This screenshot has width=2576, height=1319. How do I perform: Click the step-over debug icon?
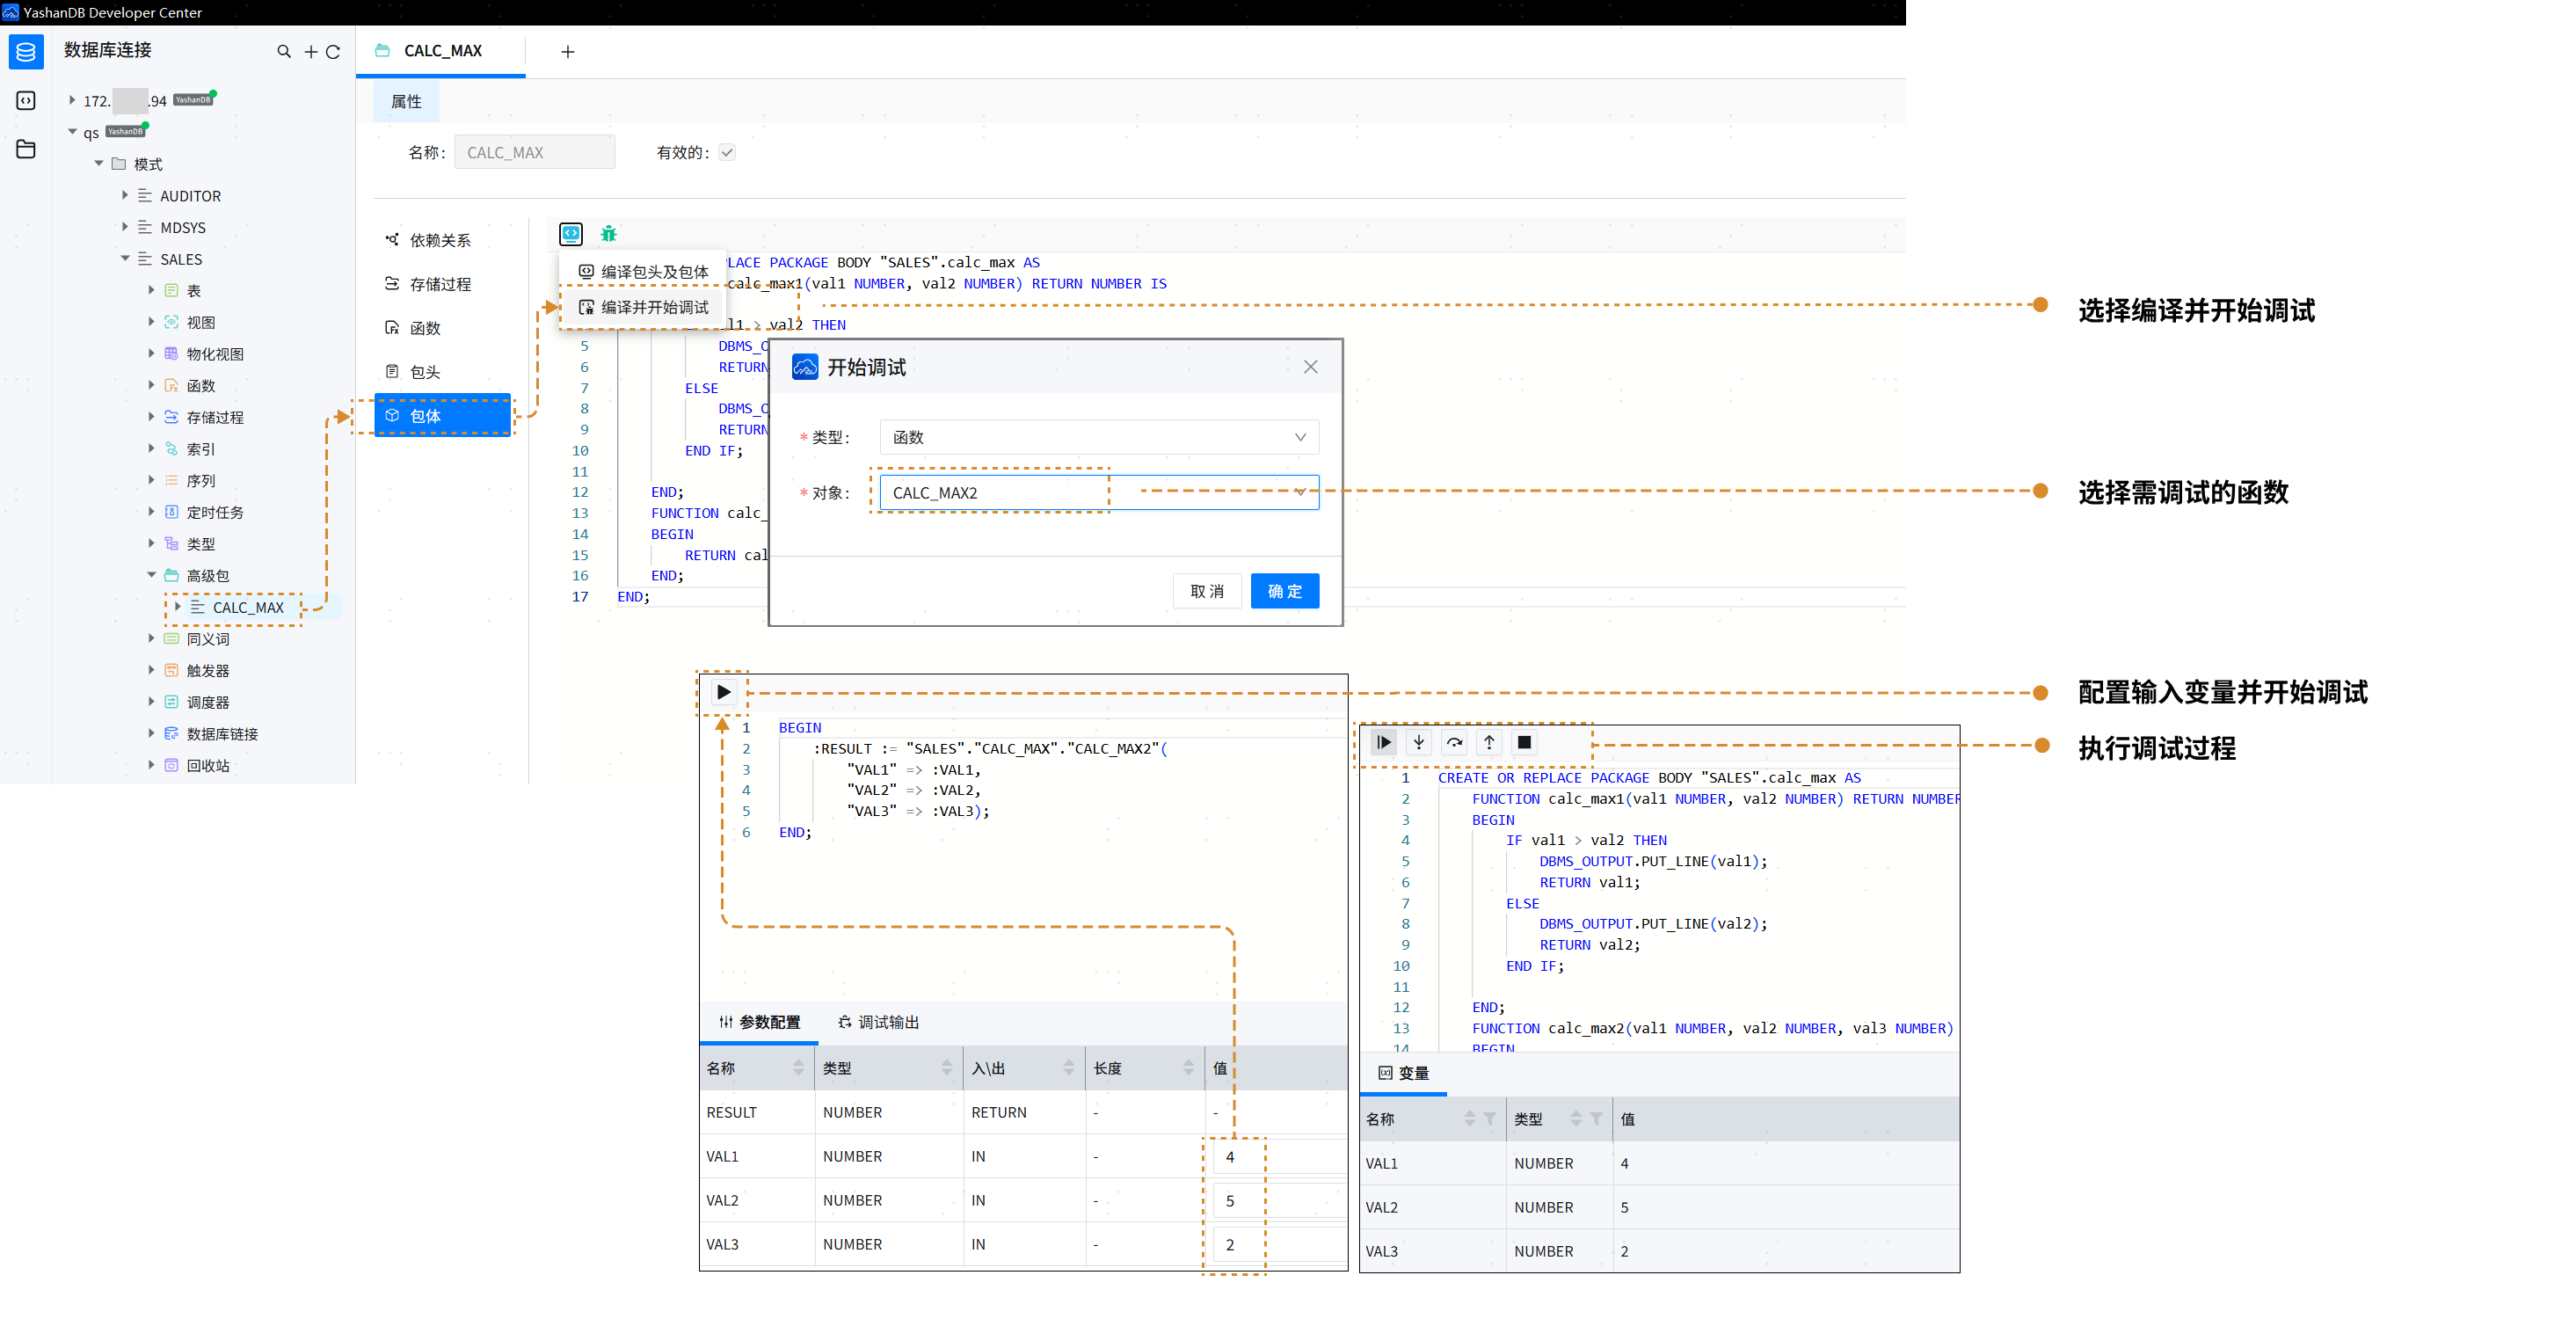(1454, 742)
